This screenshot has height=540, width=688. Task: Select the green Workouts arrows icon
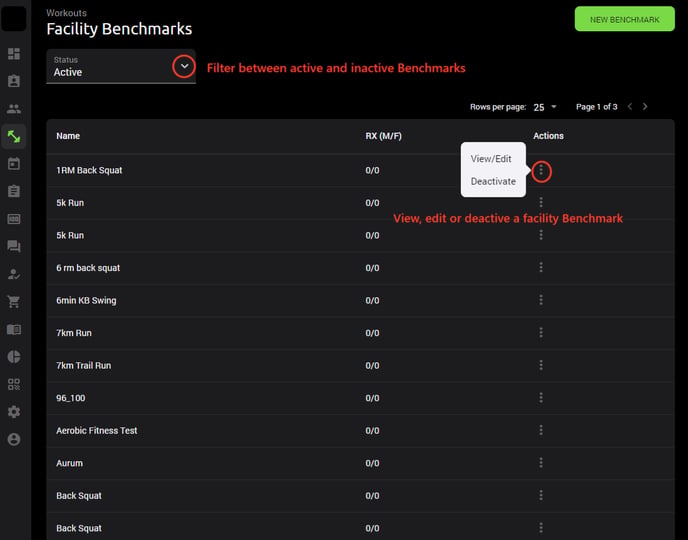coord(14,136)
